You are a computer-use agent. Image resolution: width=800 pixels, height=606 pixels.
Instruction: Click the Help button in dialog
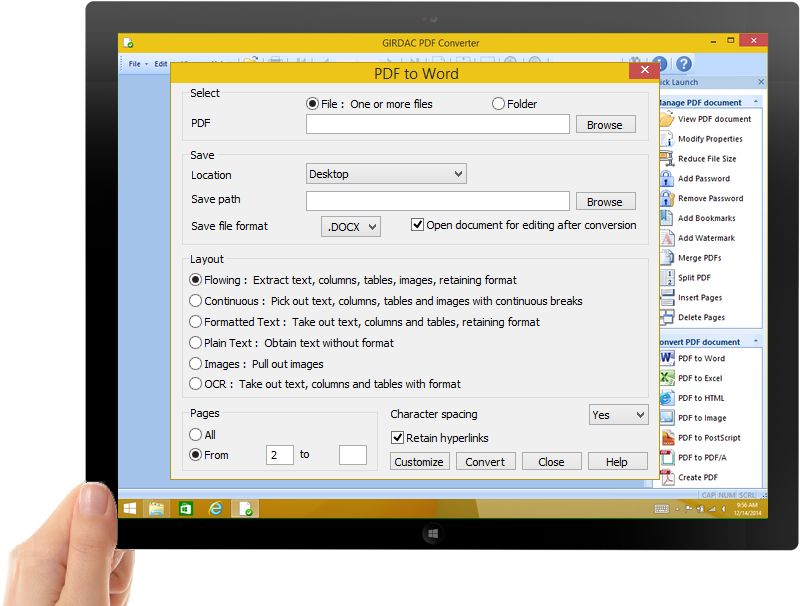[617, 461]
